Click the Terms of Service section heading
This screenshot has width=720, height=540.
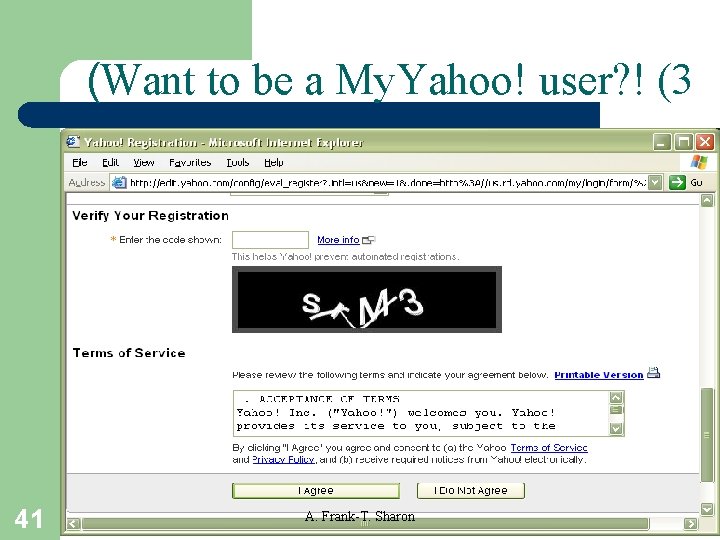129,353
